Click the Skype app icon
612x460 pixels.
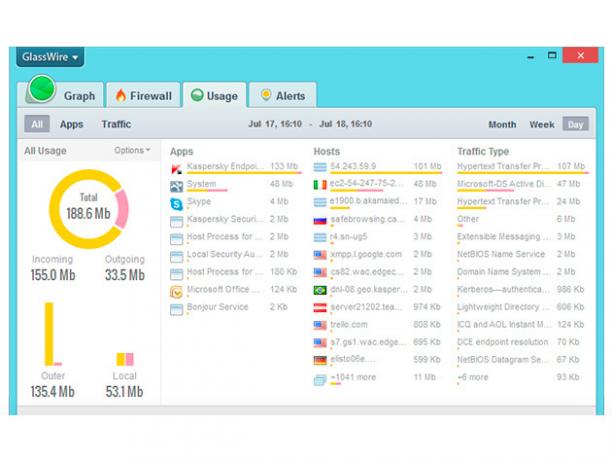pos(176,204)
